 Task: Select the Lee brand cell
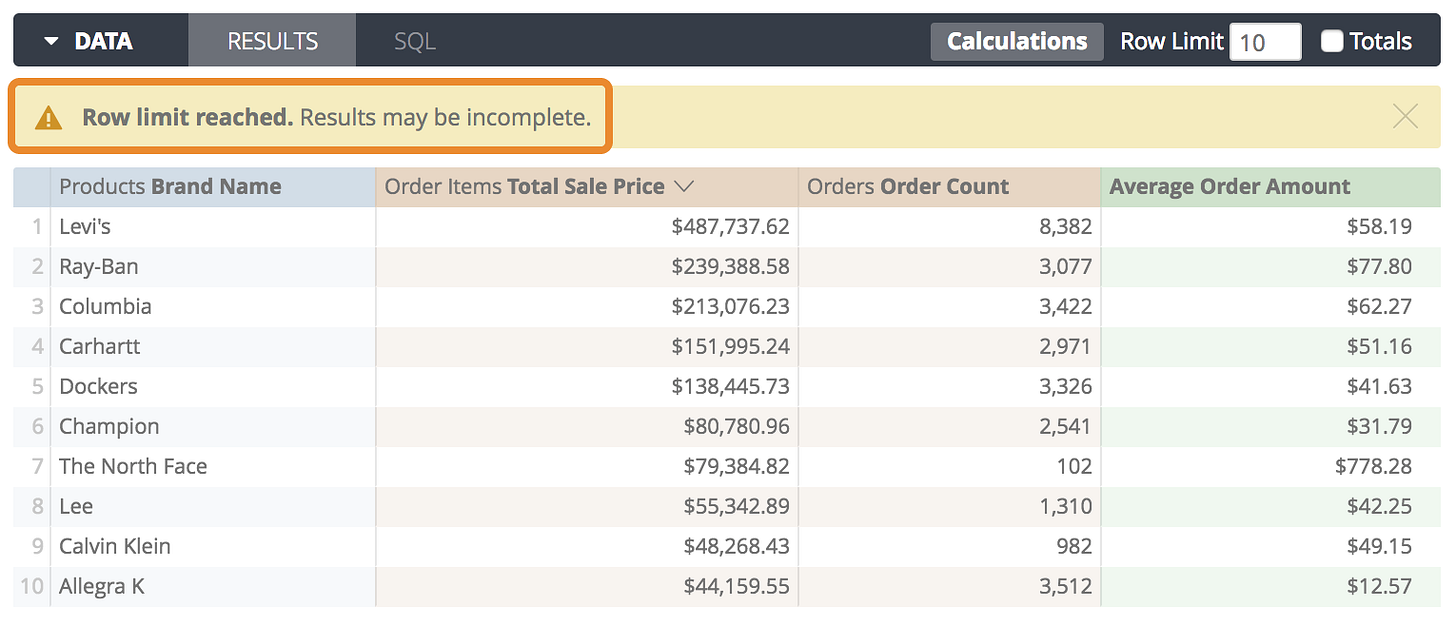(x=213, y=507)
